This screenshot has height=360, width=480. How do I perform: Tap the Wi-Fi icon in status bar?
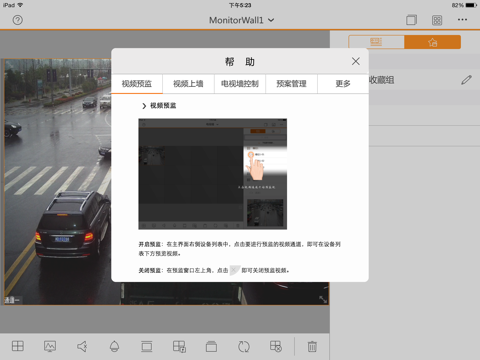coord(20,5)
